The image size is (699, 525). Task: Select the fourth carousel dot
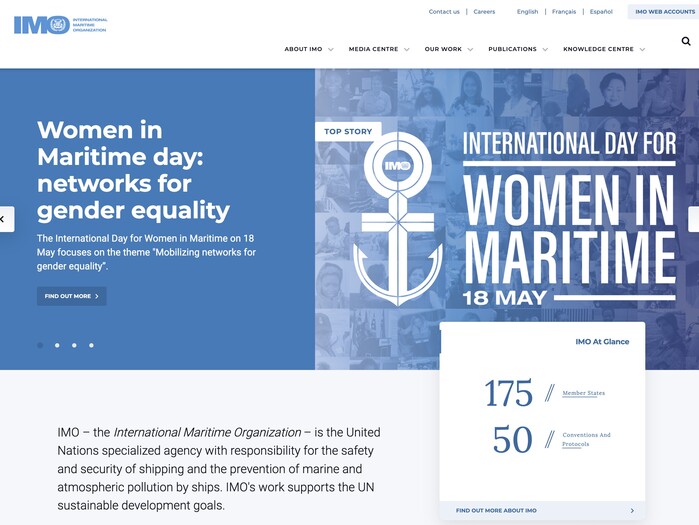(91, 345)
